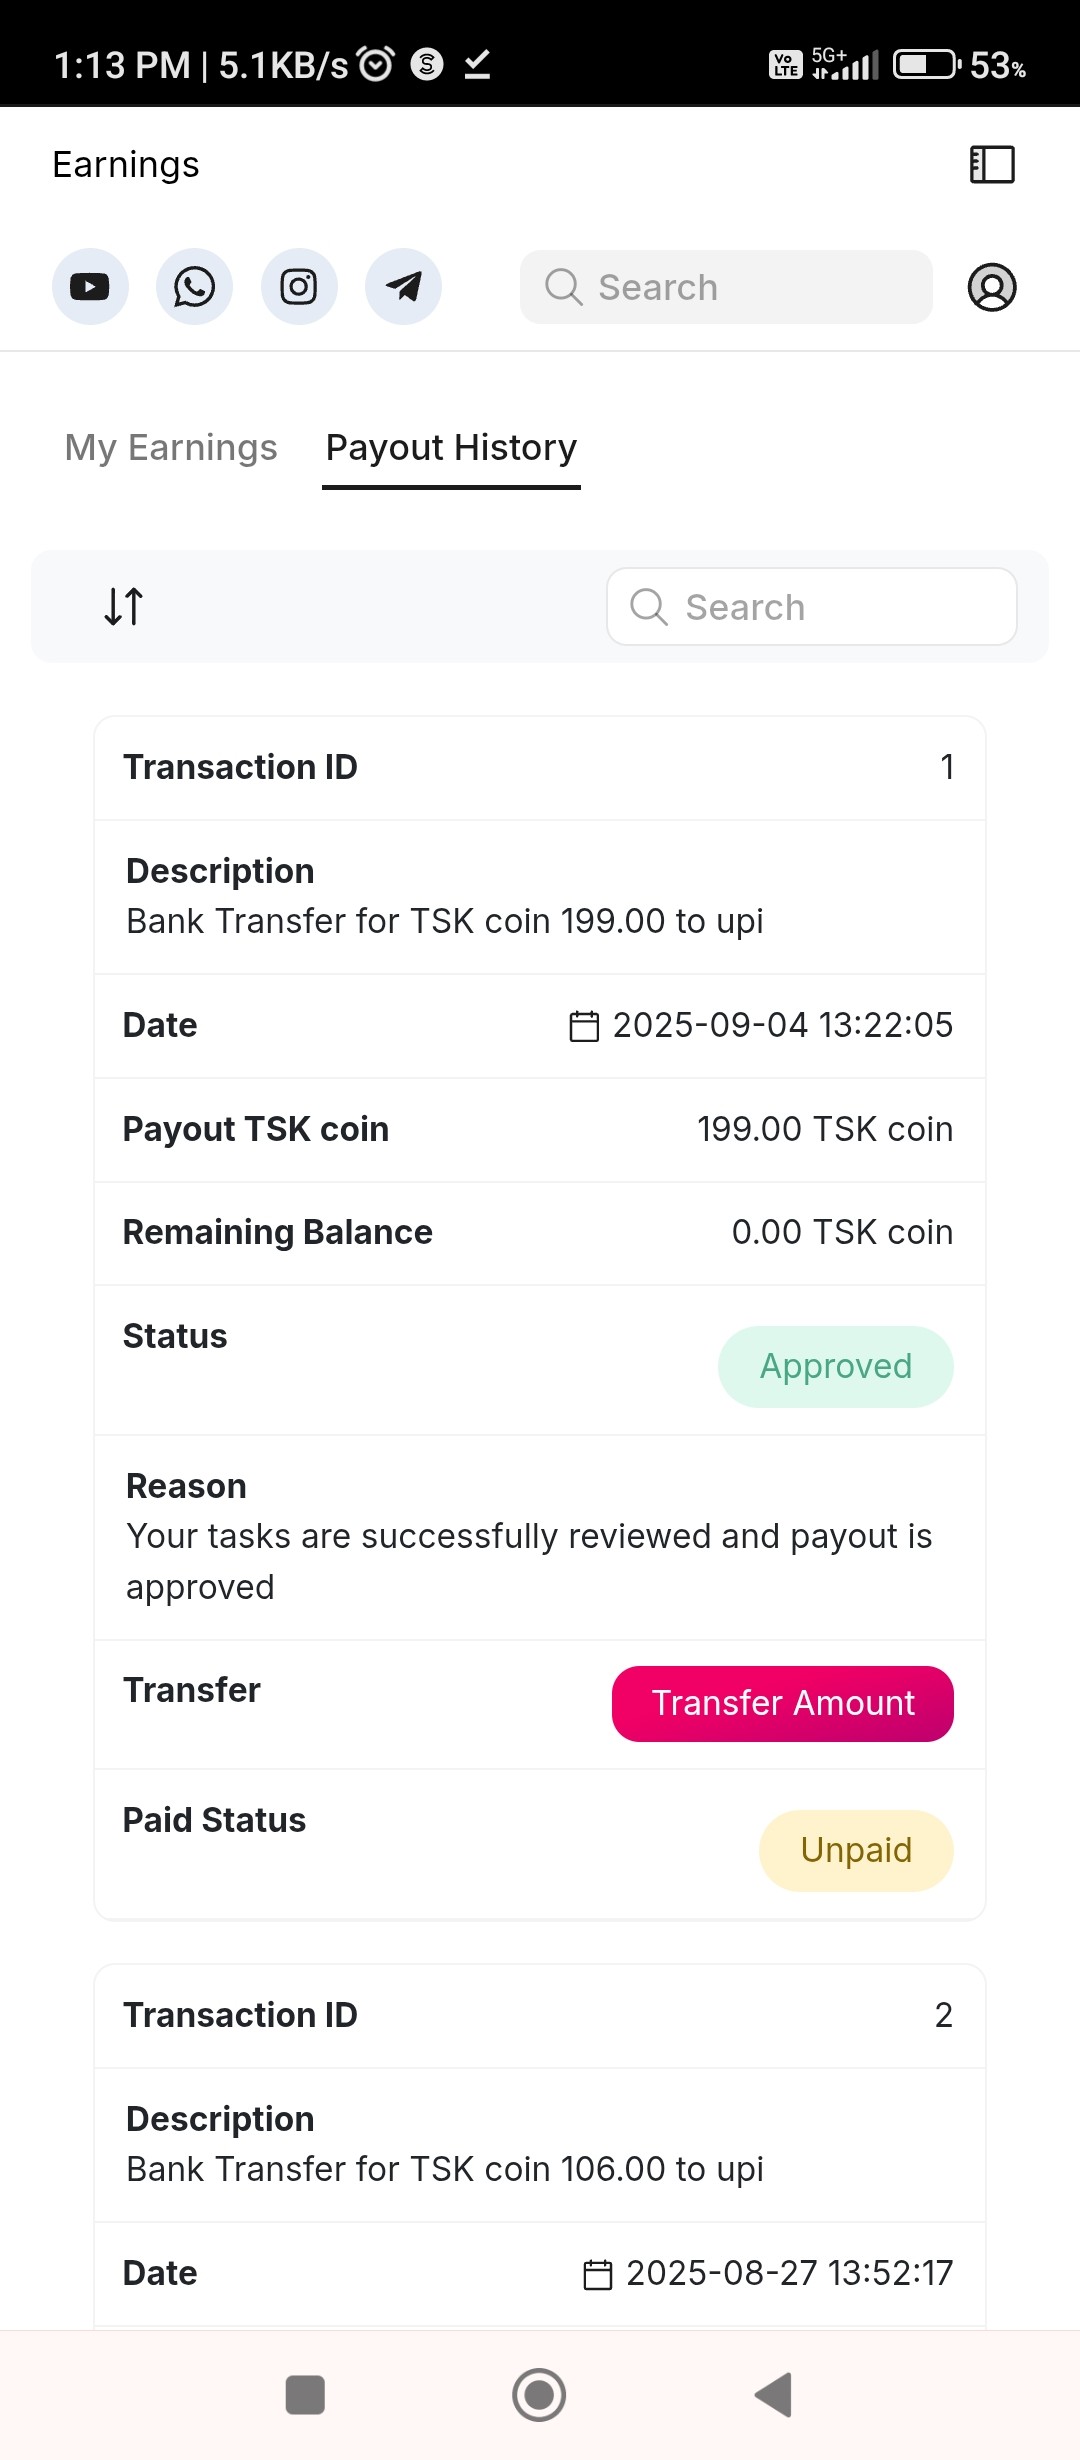Switch to My Earnings tab
1080x2460 pixels.
(x=171, y=447)
